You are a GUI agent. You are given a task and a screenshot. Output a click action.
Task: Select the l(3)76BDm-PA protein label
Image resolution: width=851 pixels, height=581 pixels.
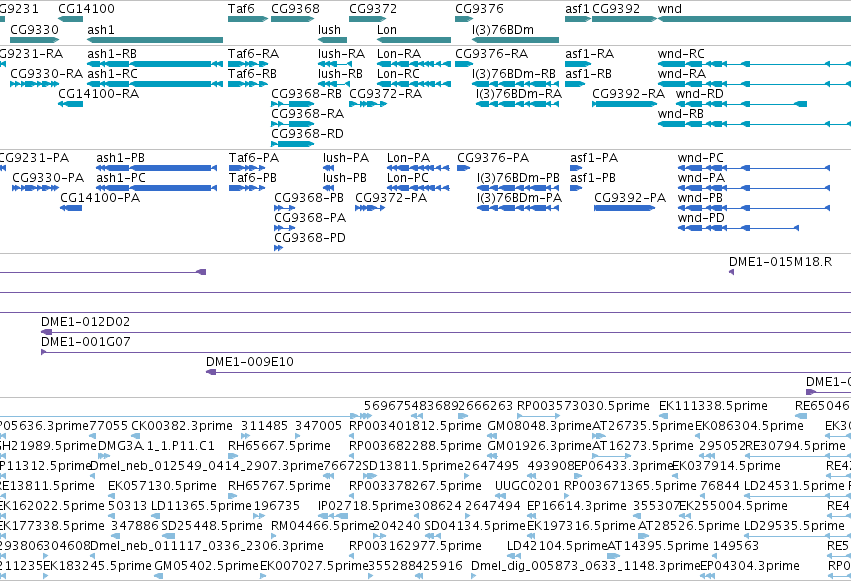tap(519, 198)
